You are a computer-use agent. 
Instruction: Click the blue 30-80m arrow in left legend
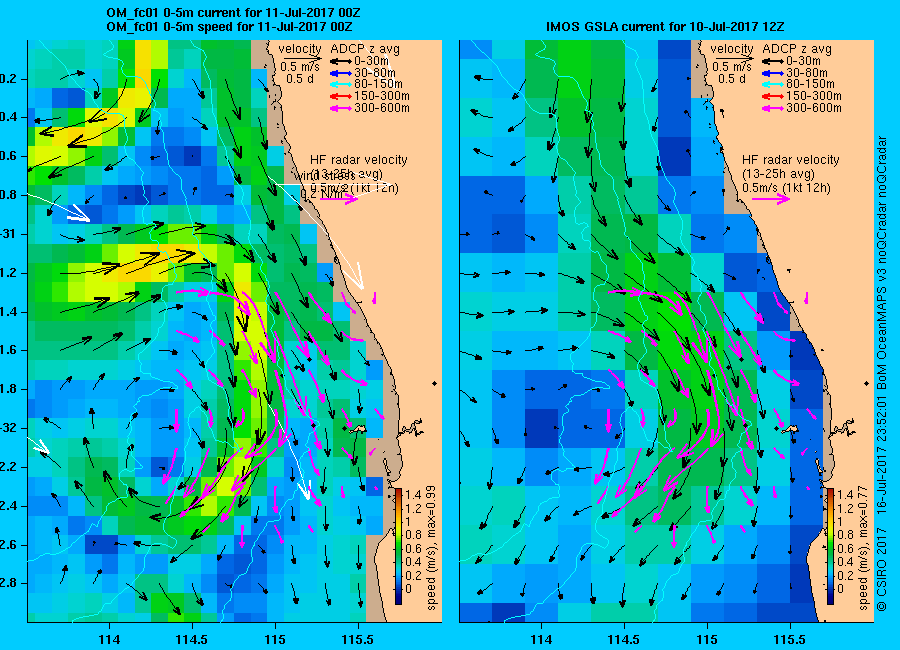pyautogui.click(x=341, y=73)
